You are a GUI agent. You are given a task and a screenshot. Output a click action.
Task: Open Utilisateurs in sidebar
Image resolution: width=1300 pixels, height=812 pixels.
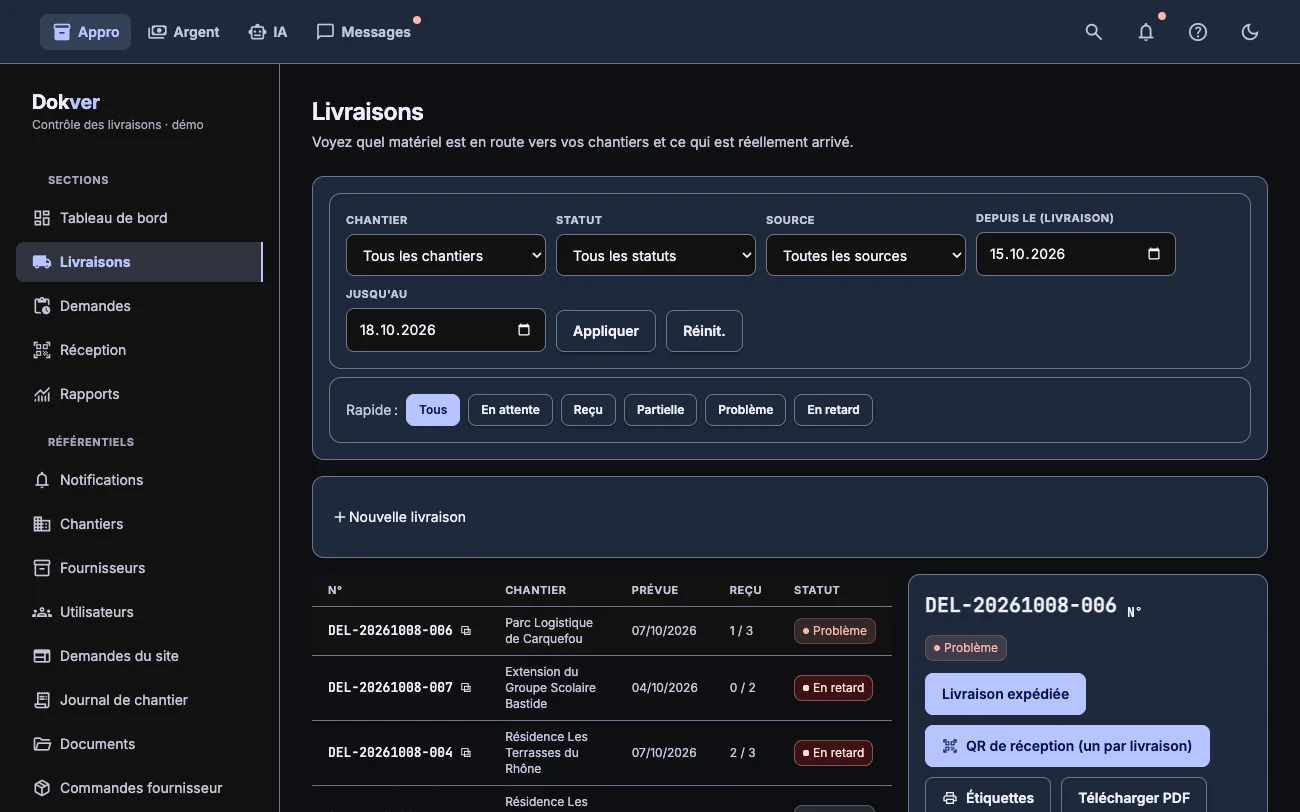(x=139, y=612)
